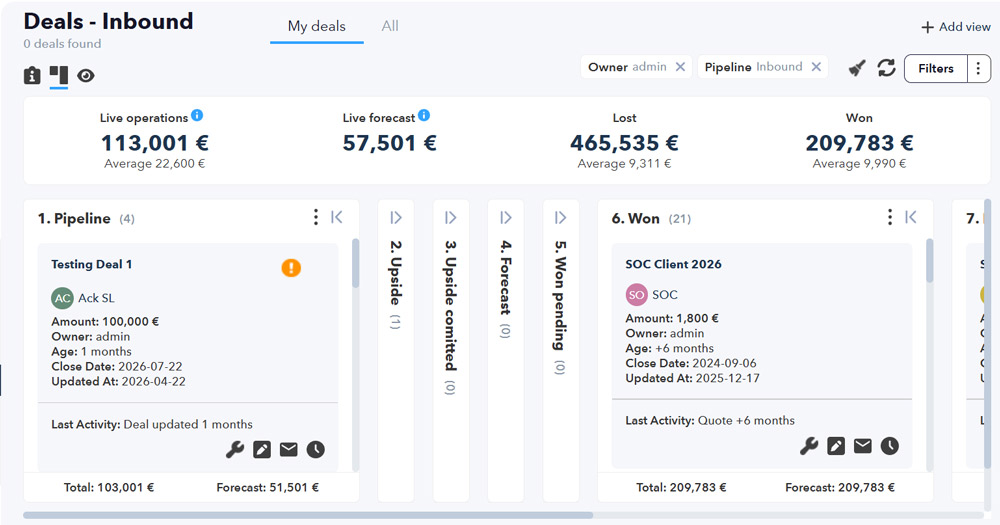Click Last Activity: Deal updated 1 months
Screen dimensions: 1000x525
coord(152,424)
